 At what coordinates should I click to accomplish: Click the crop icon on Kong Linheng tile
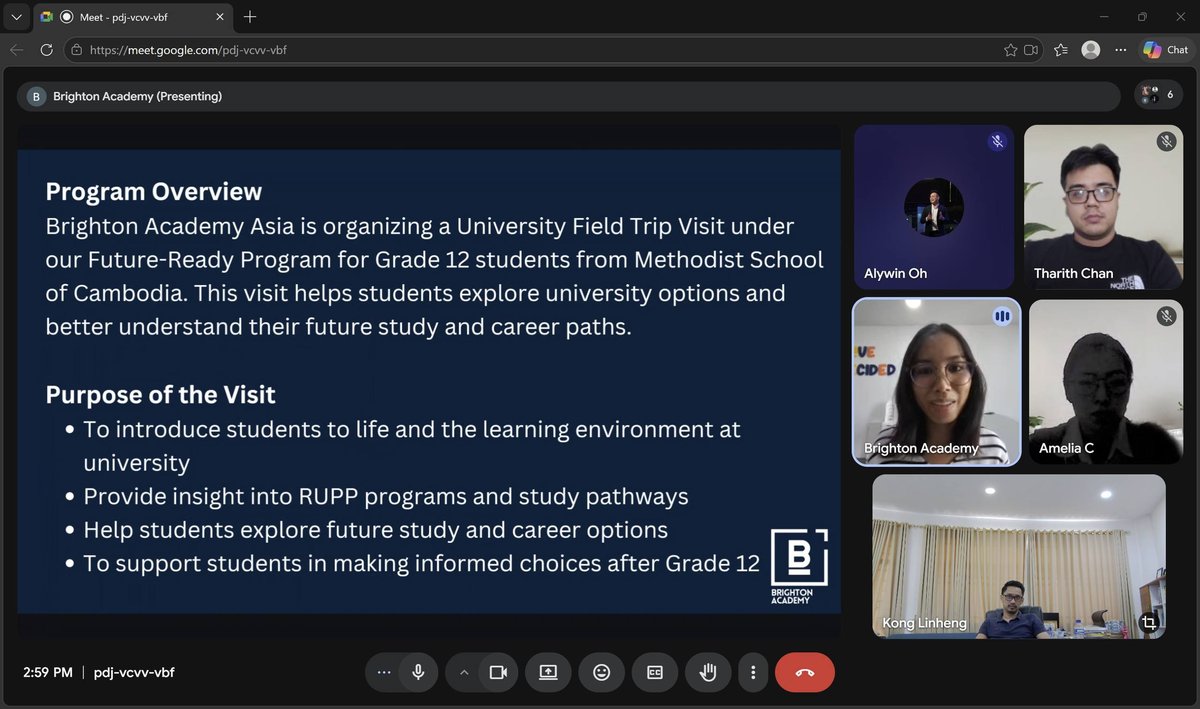click(1149, 622)
